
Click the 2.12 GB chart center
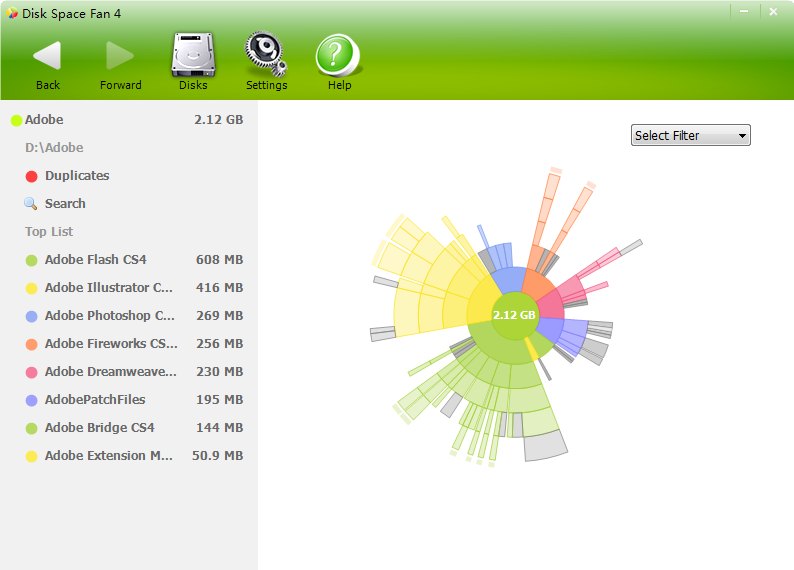pos(515,315)
